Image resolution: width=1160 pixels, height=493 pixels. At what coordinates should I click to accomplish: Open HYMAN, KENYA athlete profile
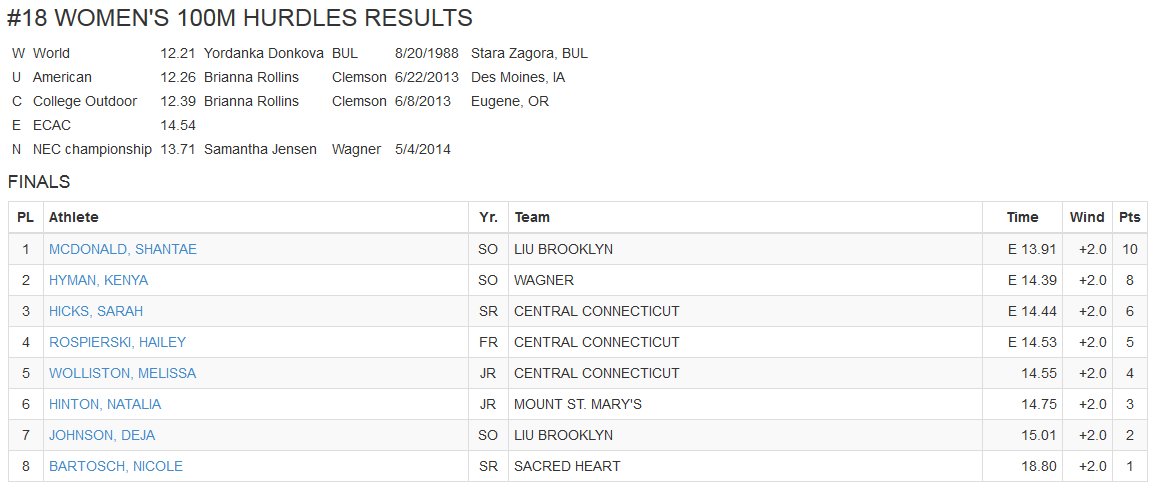point(98,281)
